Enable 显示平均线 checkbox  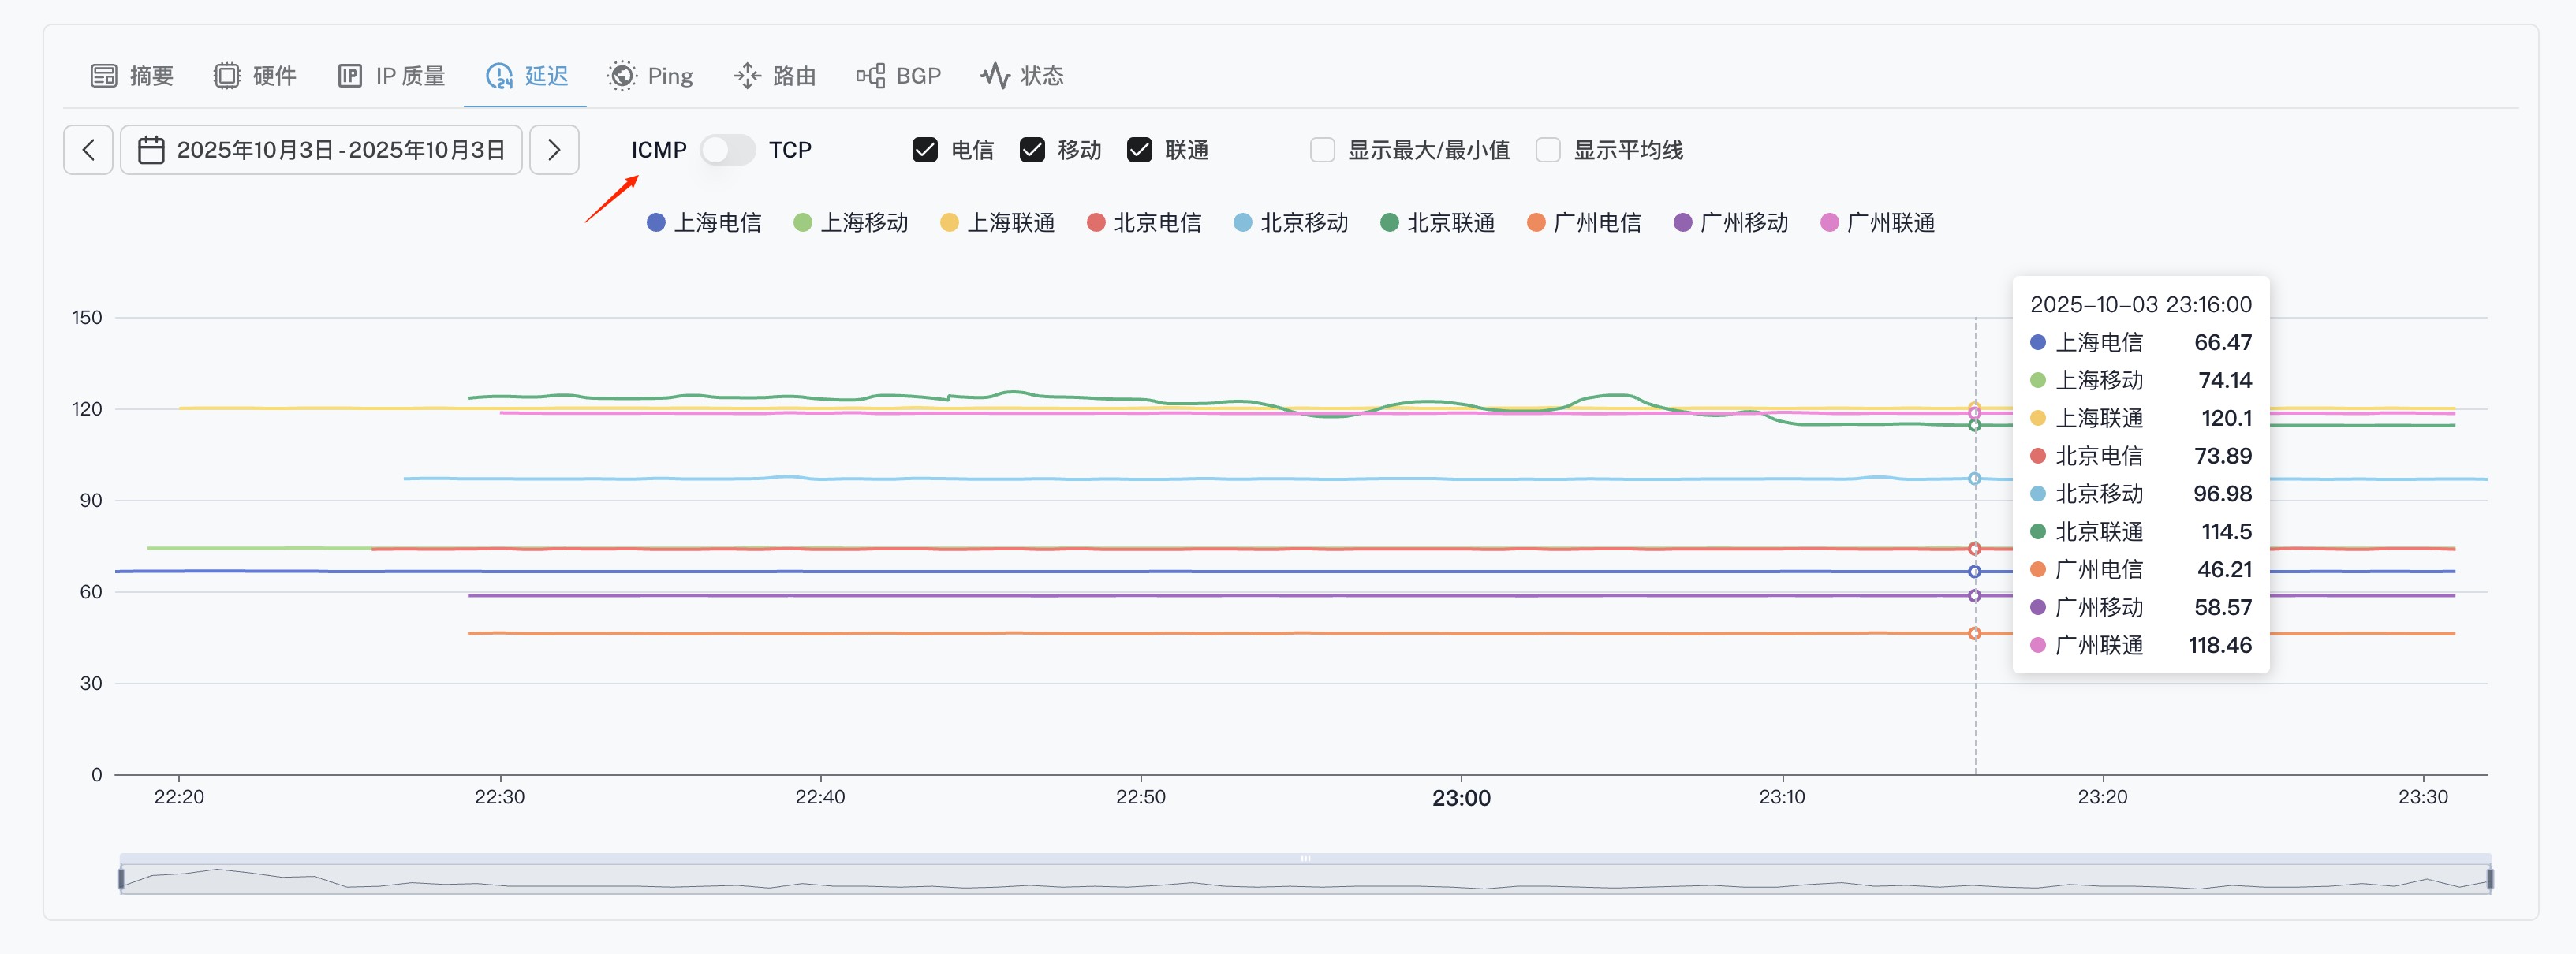coord(1547,150)
